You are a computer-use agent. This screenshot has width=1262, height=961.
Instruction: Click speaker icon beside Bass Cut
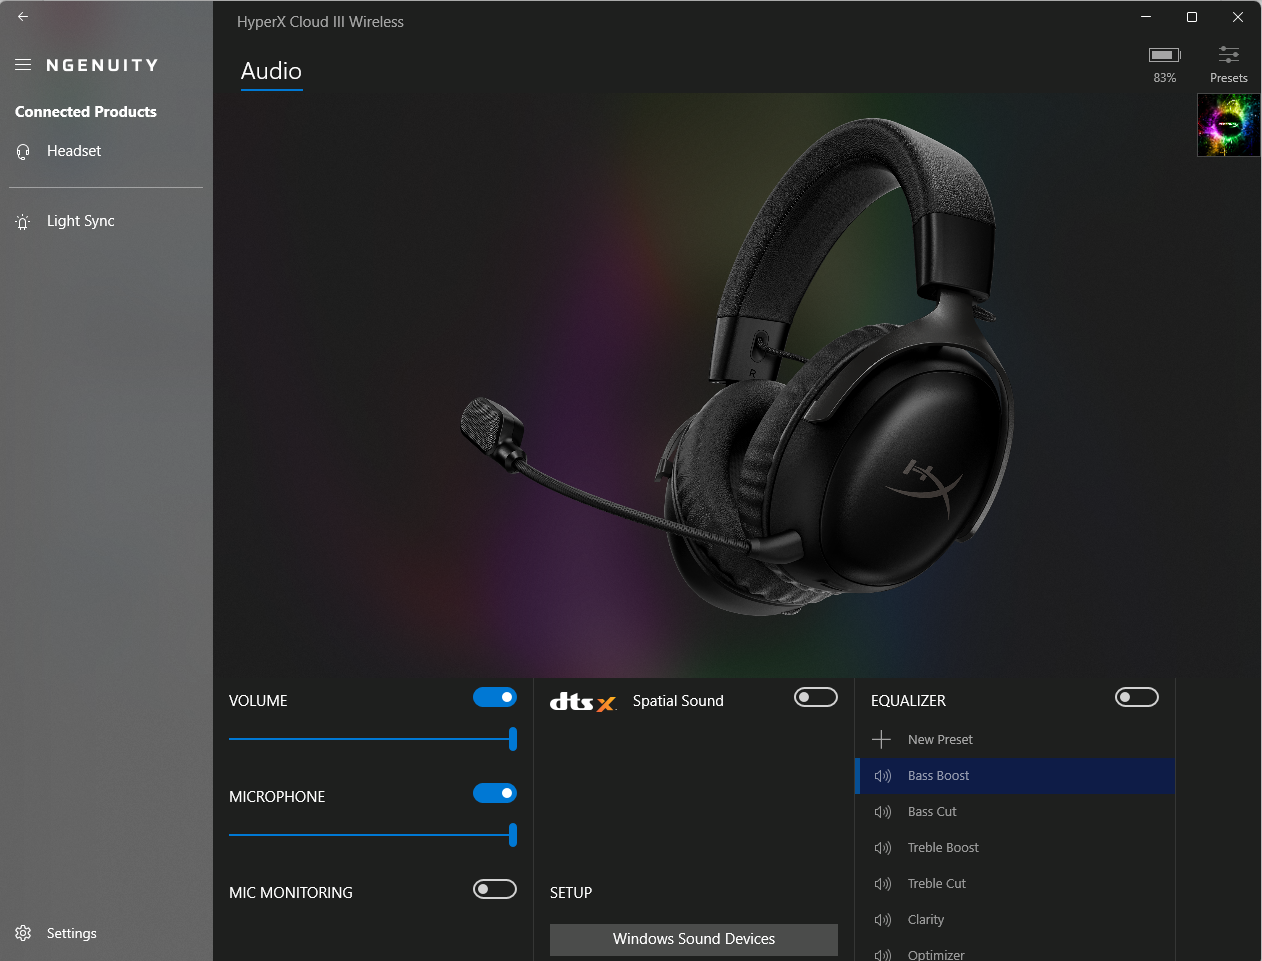[x=883, y=812]
